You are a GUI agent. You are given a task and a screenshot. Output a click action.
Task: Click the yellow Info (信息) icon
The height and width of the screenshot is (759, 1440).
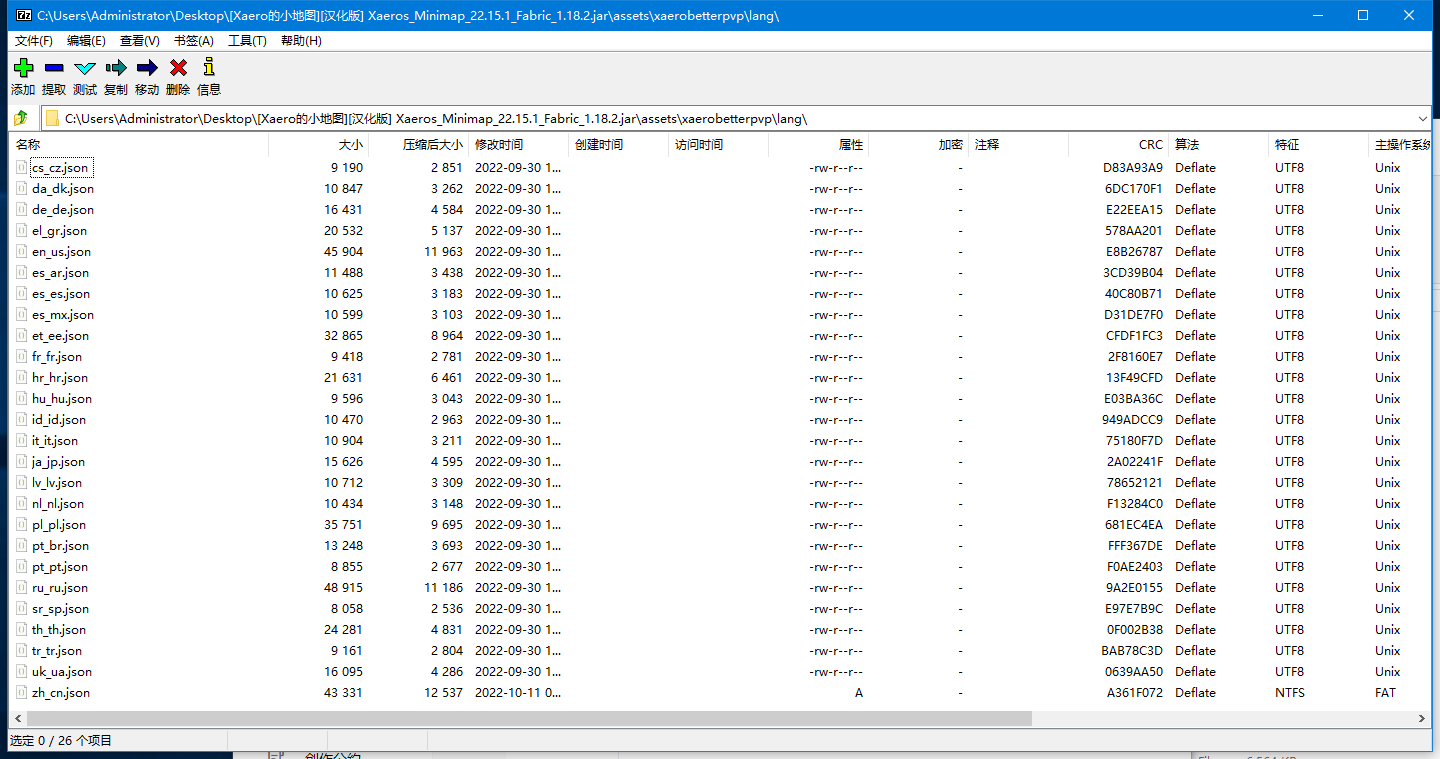209,67
